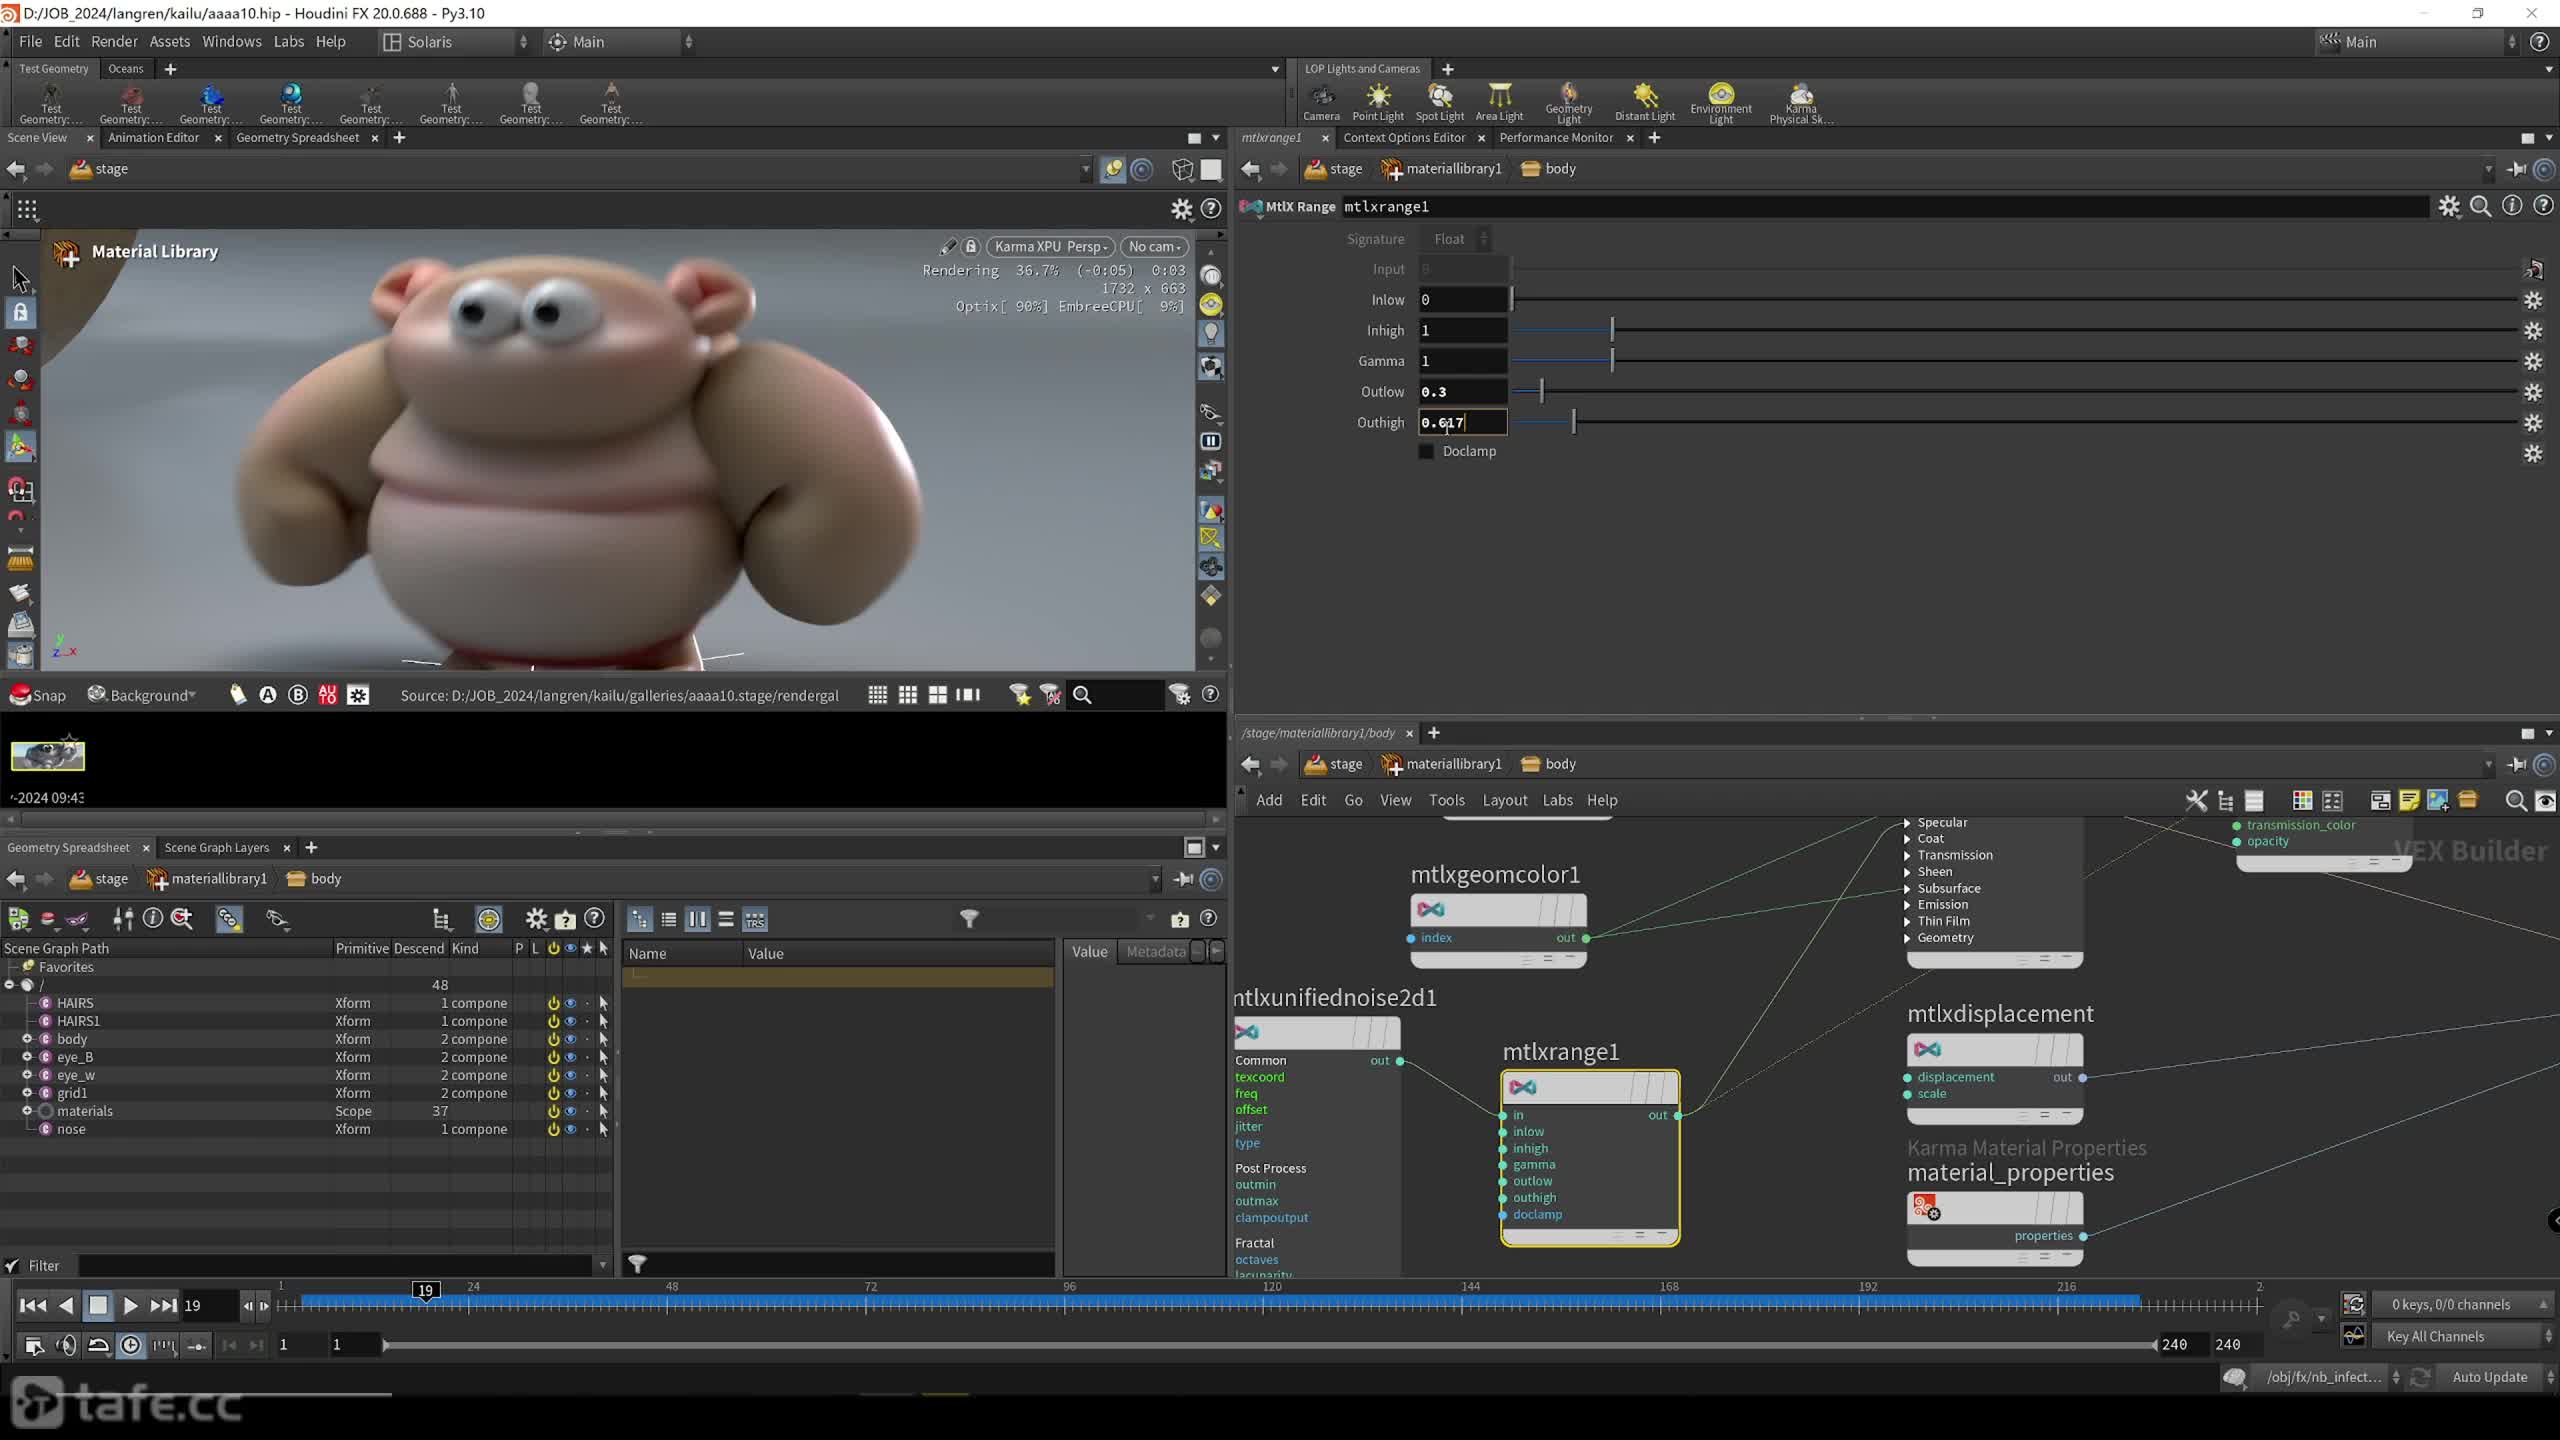Toggle real time playback clock icon

[x=131, y=1345]
